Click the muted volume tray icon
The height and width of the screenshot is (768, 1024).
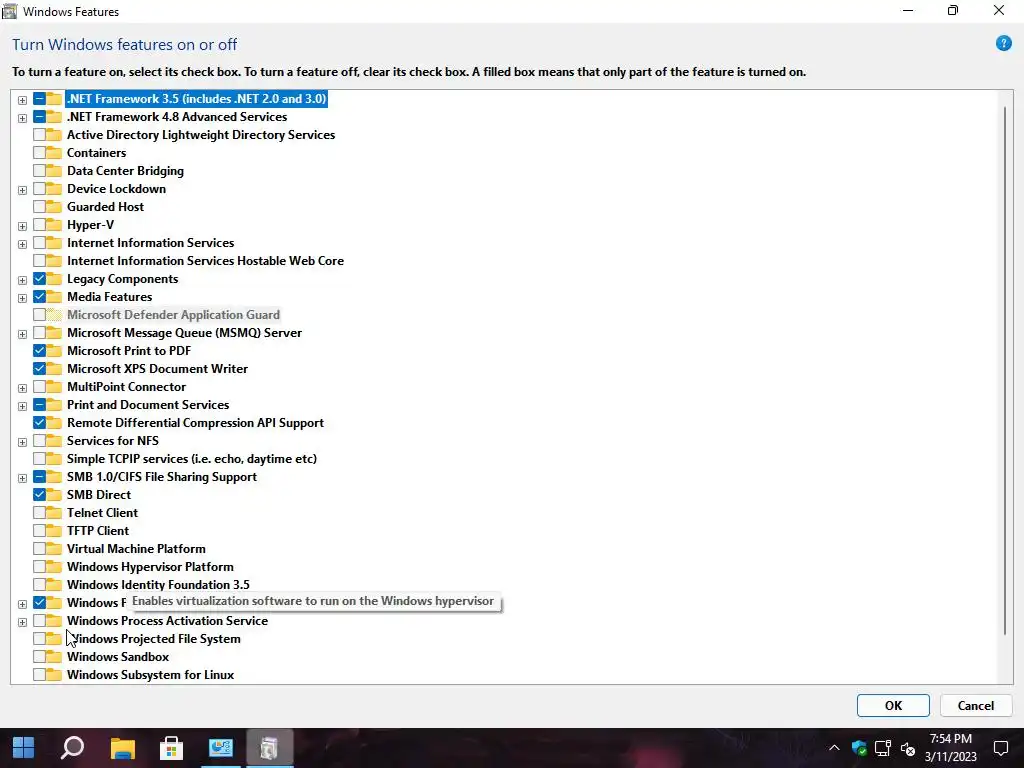908,748
